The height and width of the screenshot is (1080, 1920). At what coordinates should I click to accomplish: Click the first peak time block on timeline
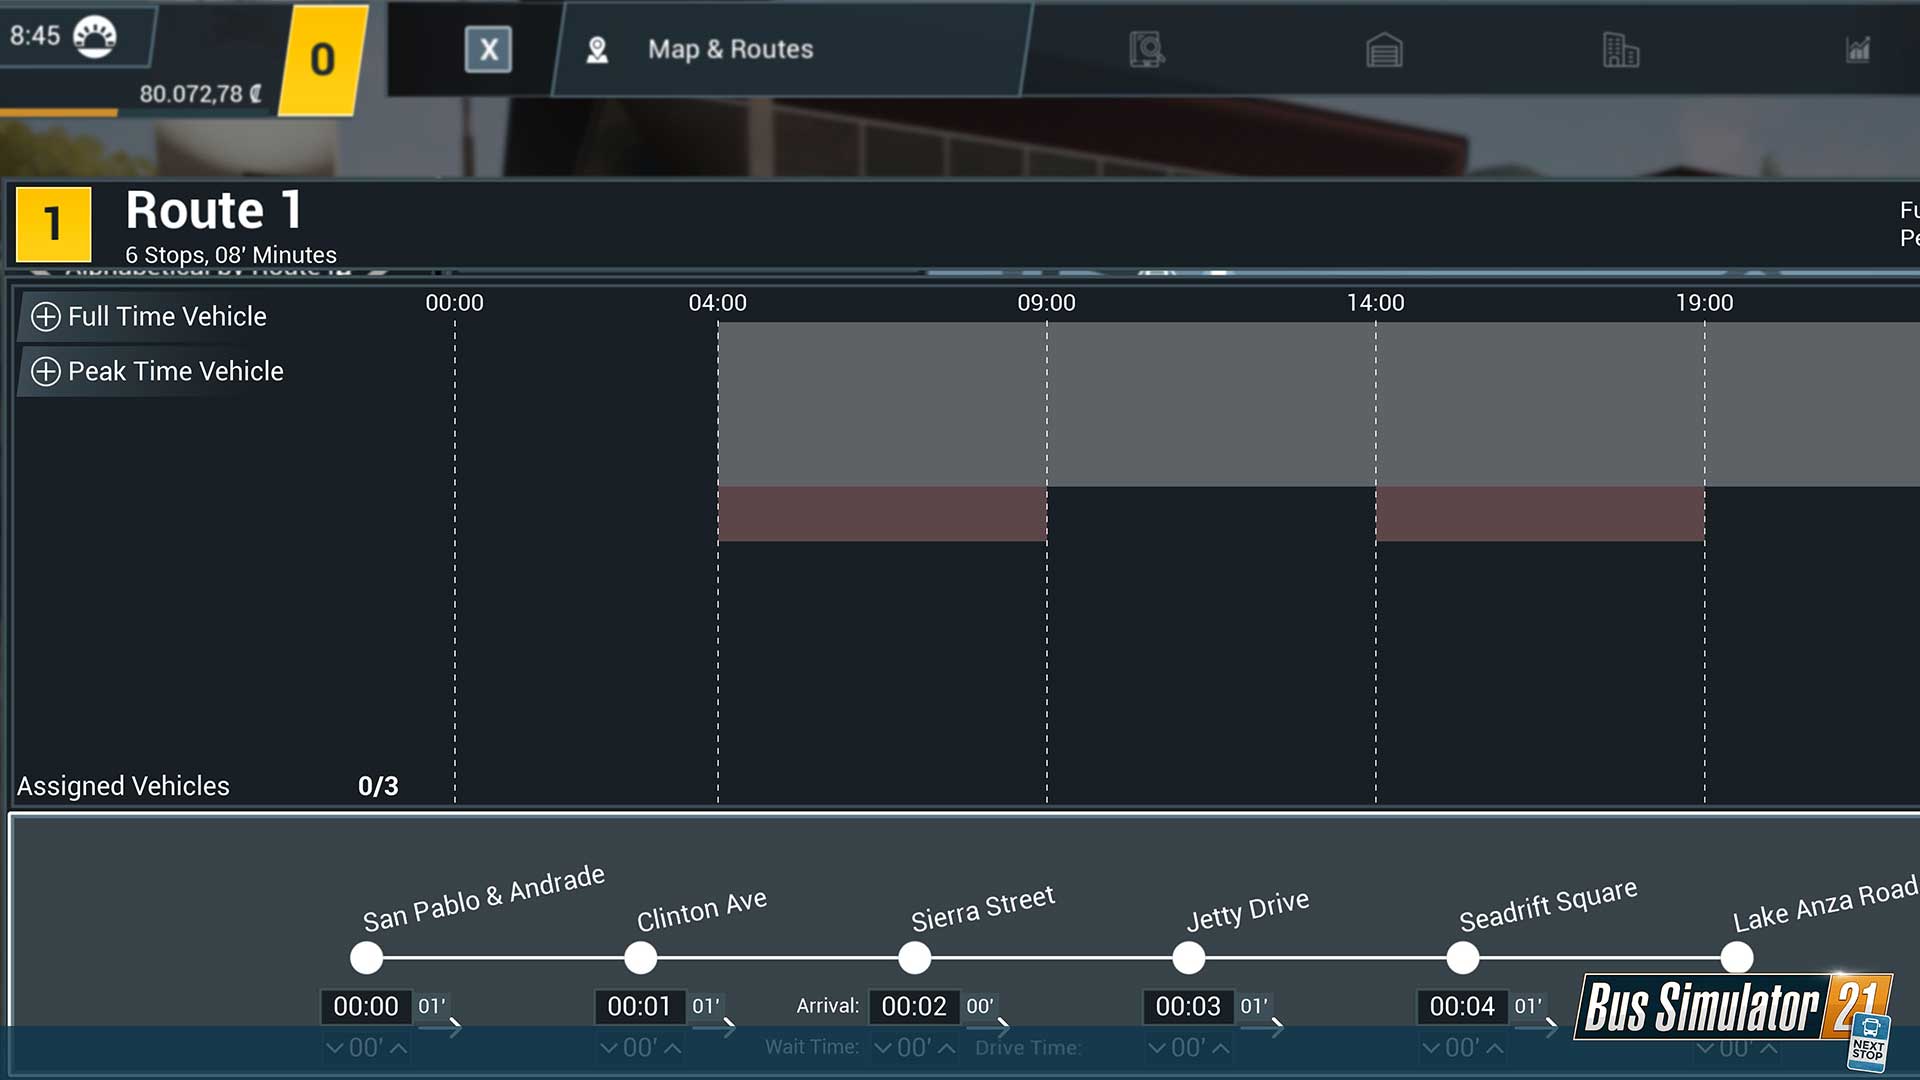(882, 514)
